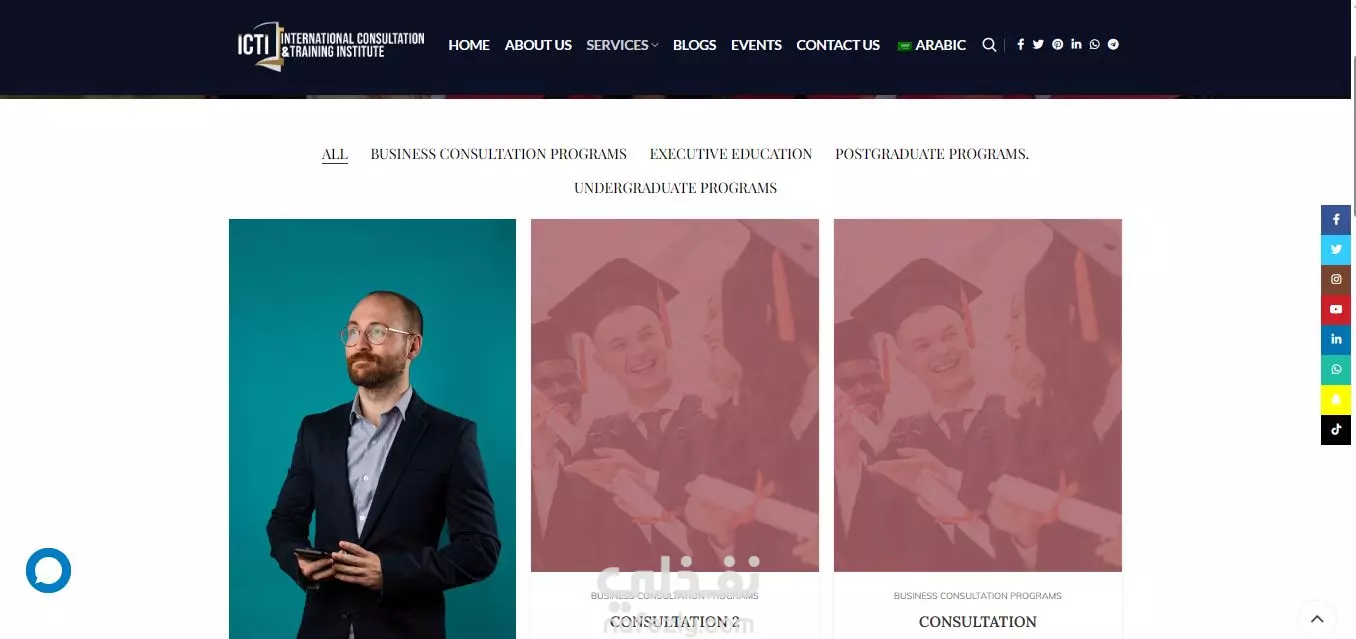Click the red YouTube icon in the side bar
The width and height of the screenshot is (1356, 639).
coord(1336,309)
